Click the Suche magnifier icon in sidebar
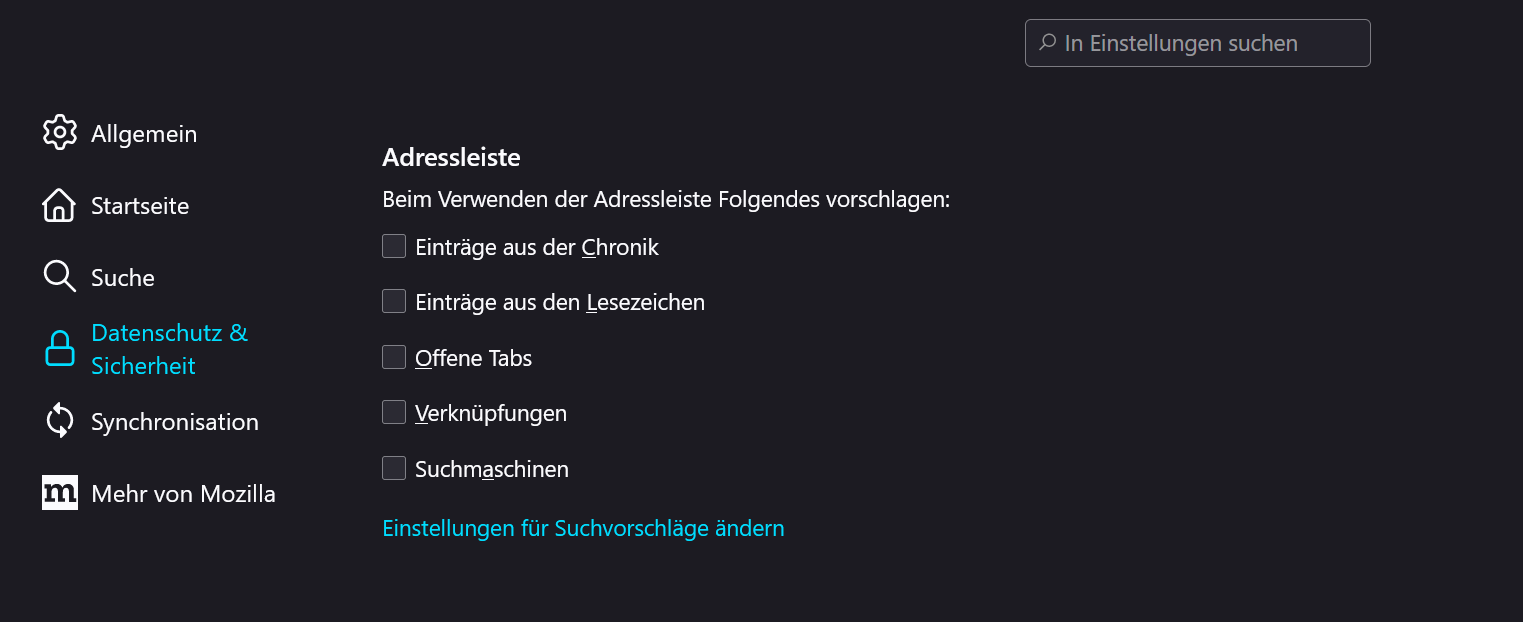This screenshot has height=622, width=1523. [x=59, y=277]
